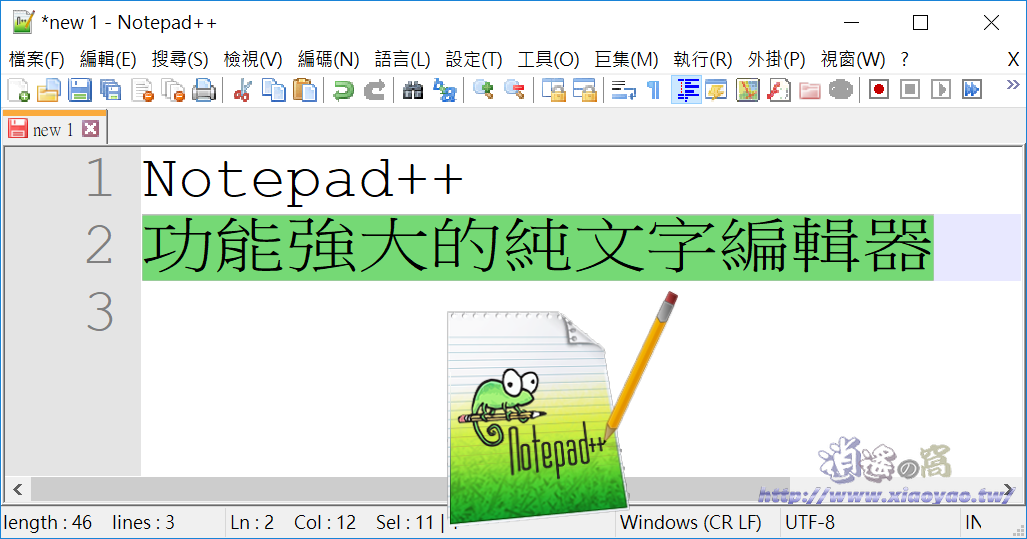
Task: Click line number 3 in margin
Action: click(100, 312)
